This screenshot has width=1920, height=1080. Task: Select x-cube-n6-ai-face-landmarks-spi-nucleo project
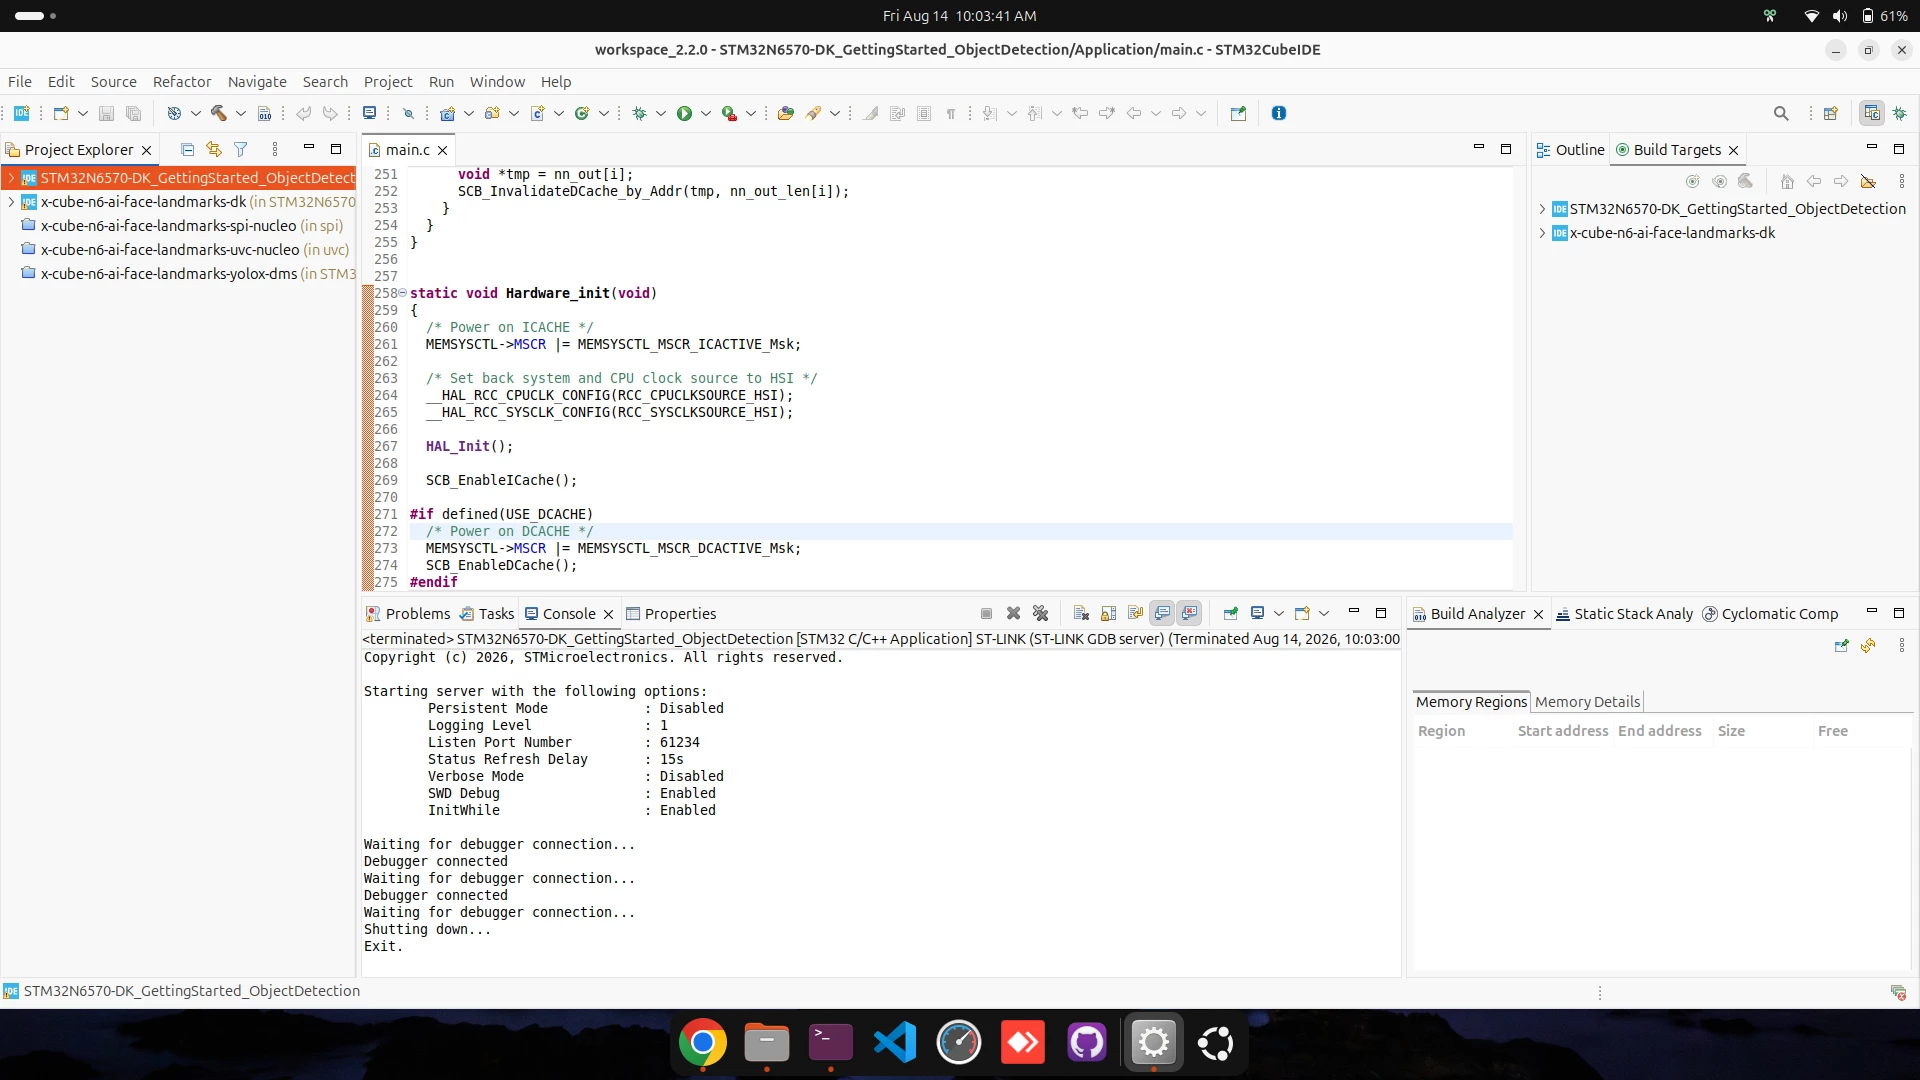[x=182, y=226]
